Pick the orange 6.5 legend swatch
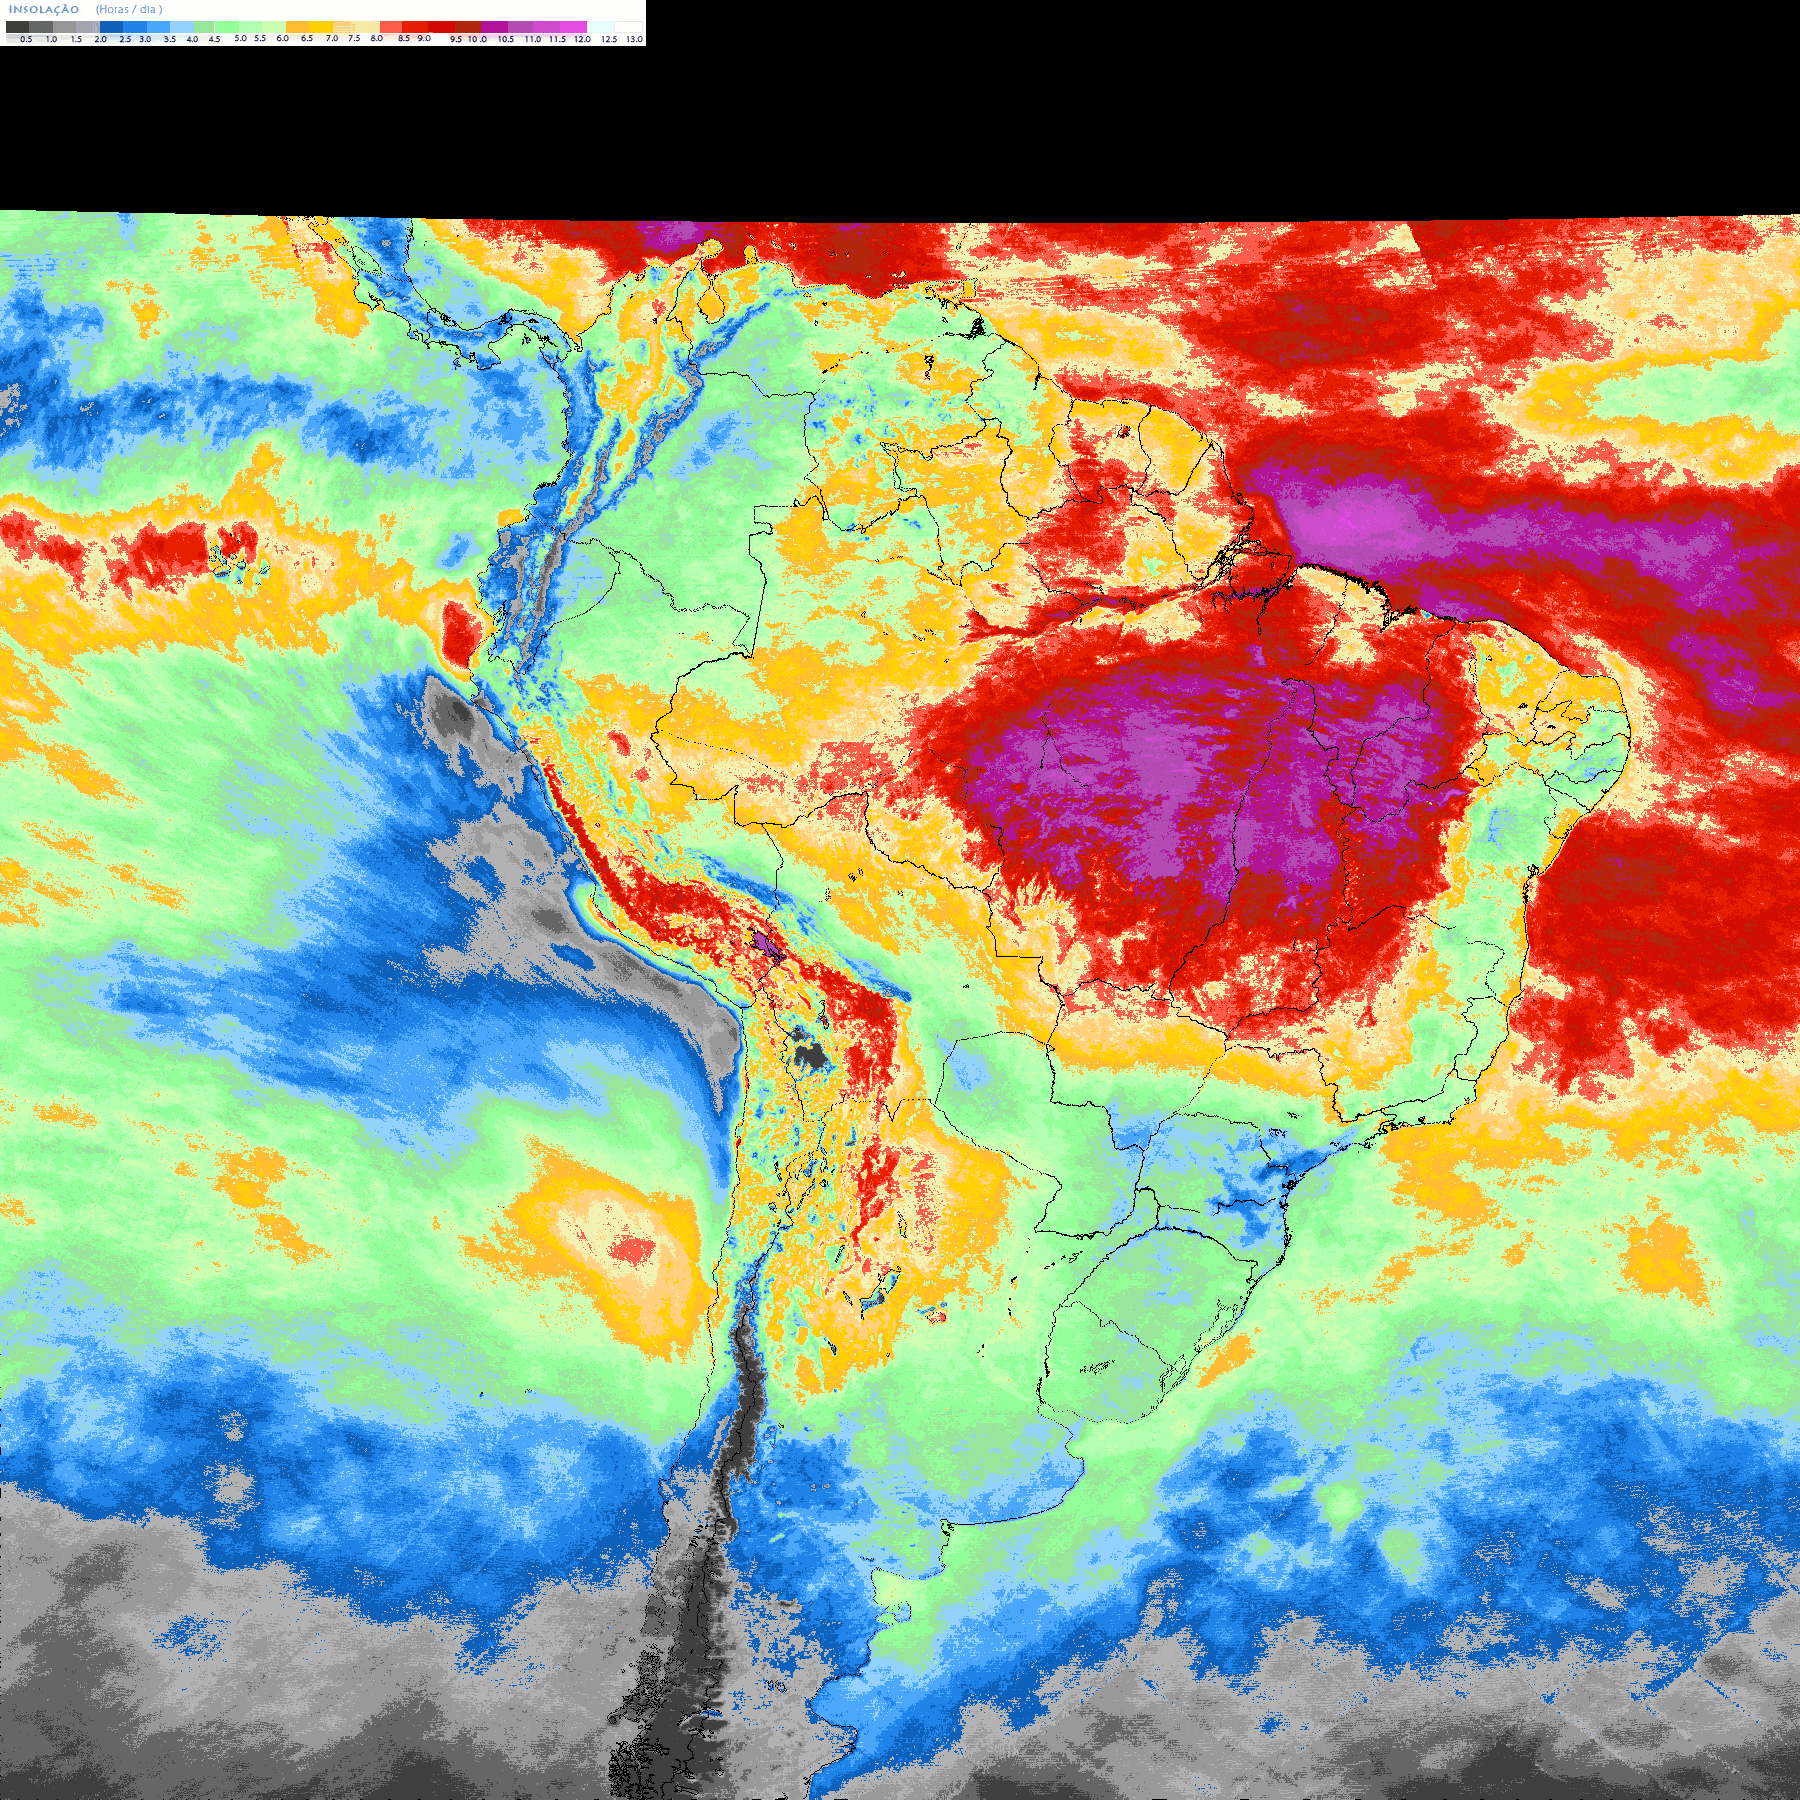 pos(297,27)
